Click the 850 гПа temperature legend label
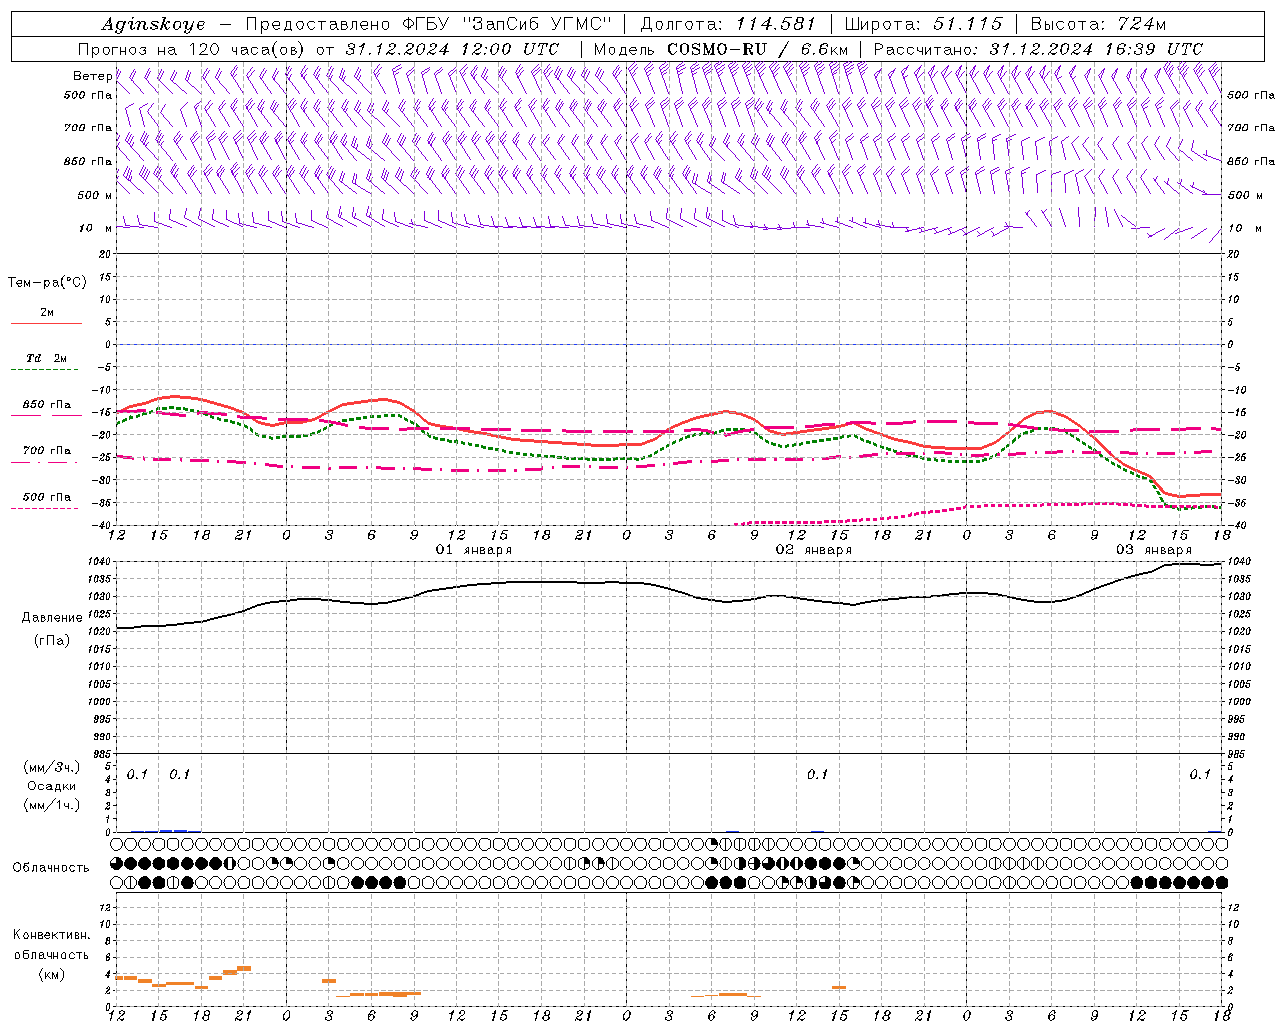 click(47, 405)
